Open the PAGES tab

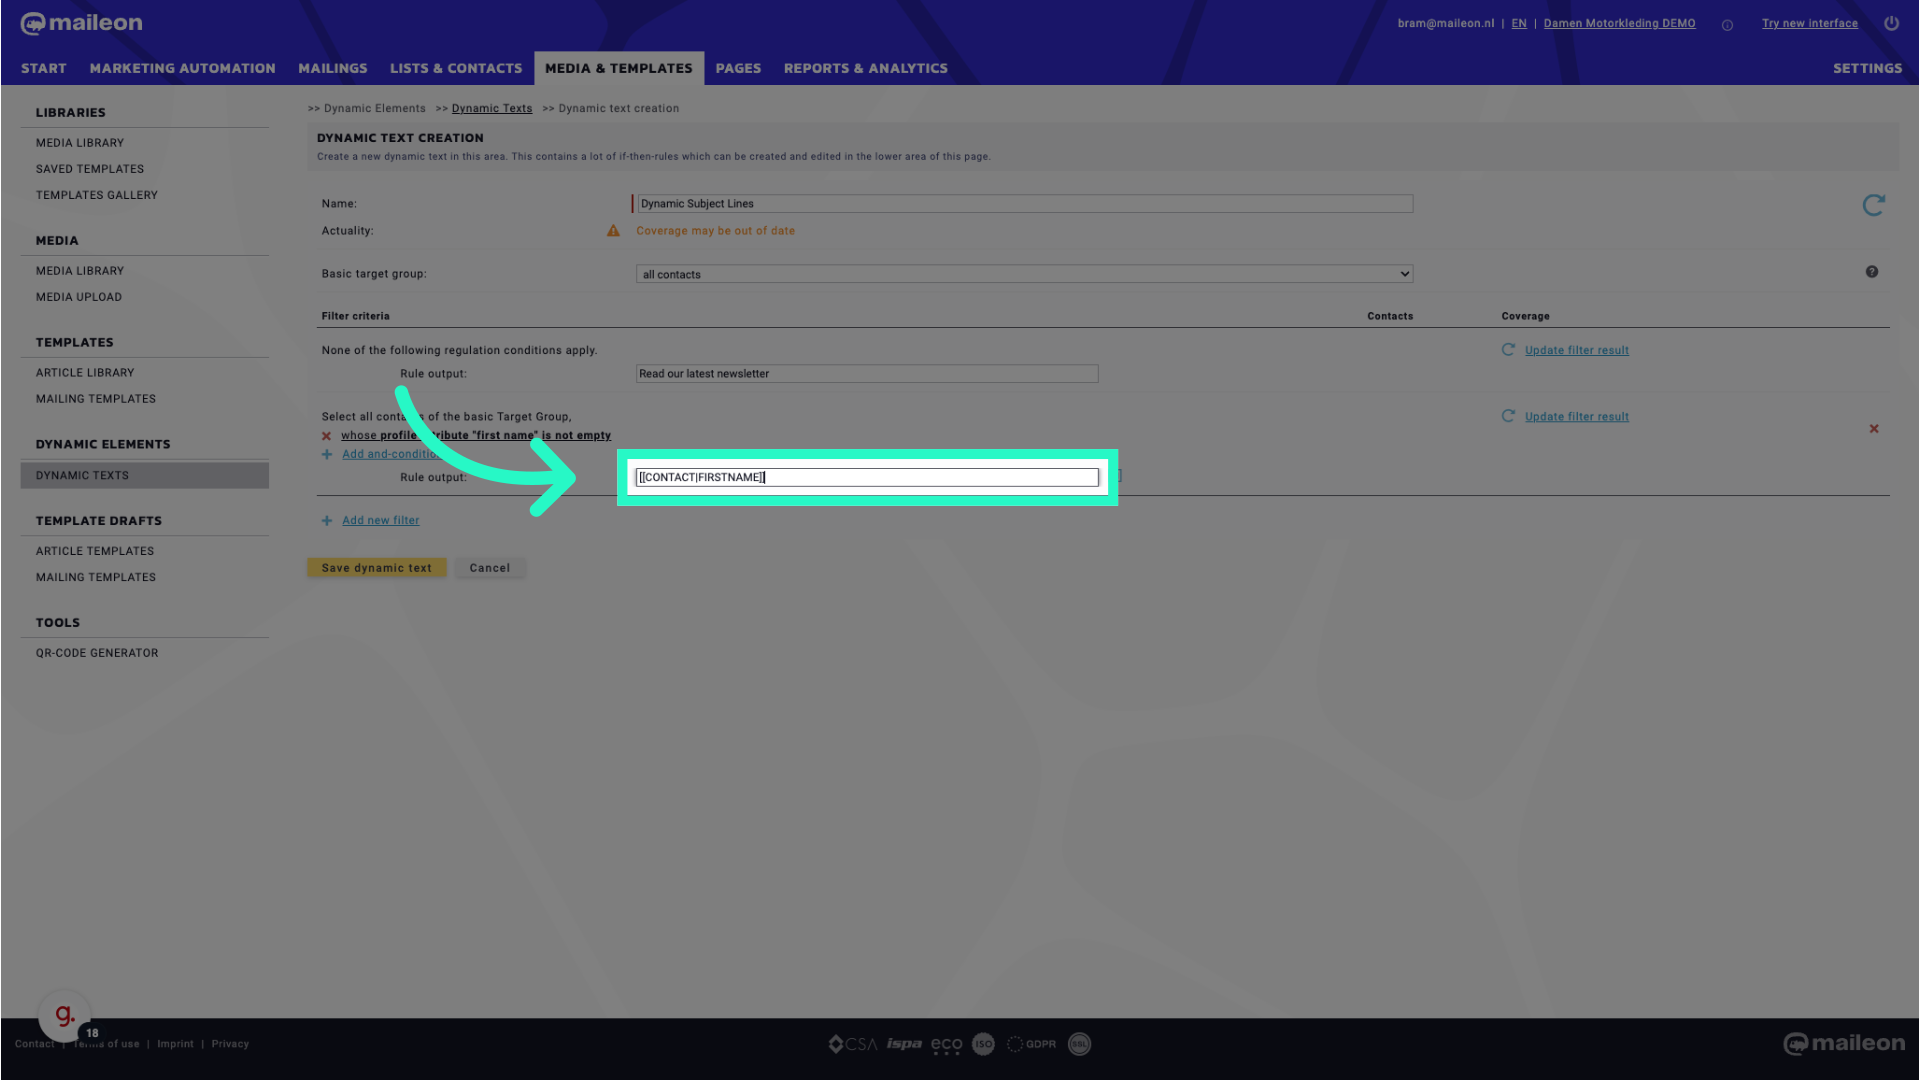pos(738,68)
